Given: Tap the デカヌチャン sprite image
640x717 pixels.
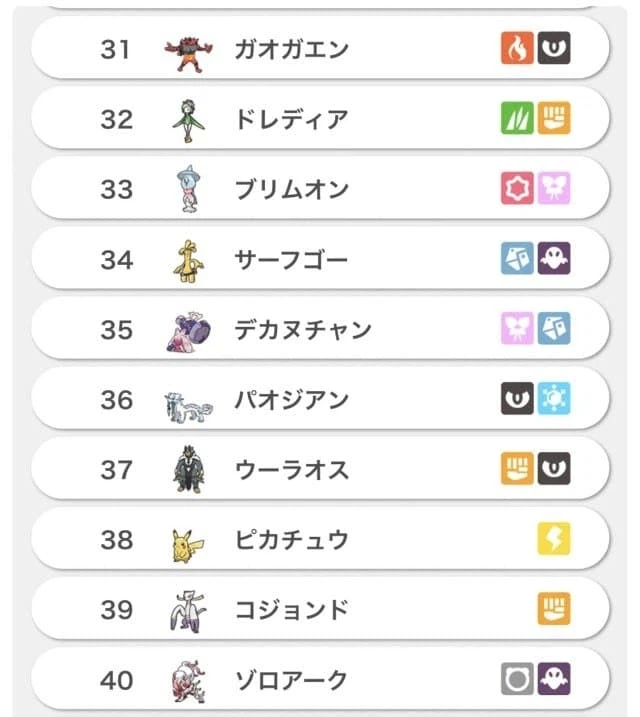Looking at the screenshot, I should click(x=187, y=331).
